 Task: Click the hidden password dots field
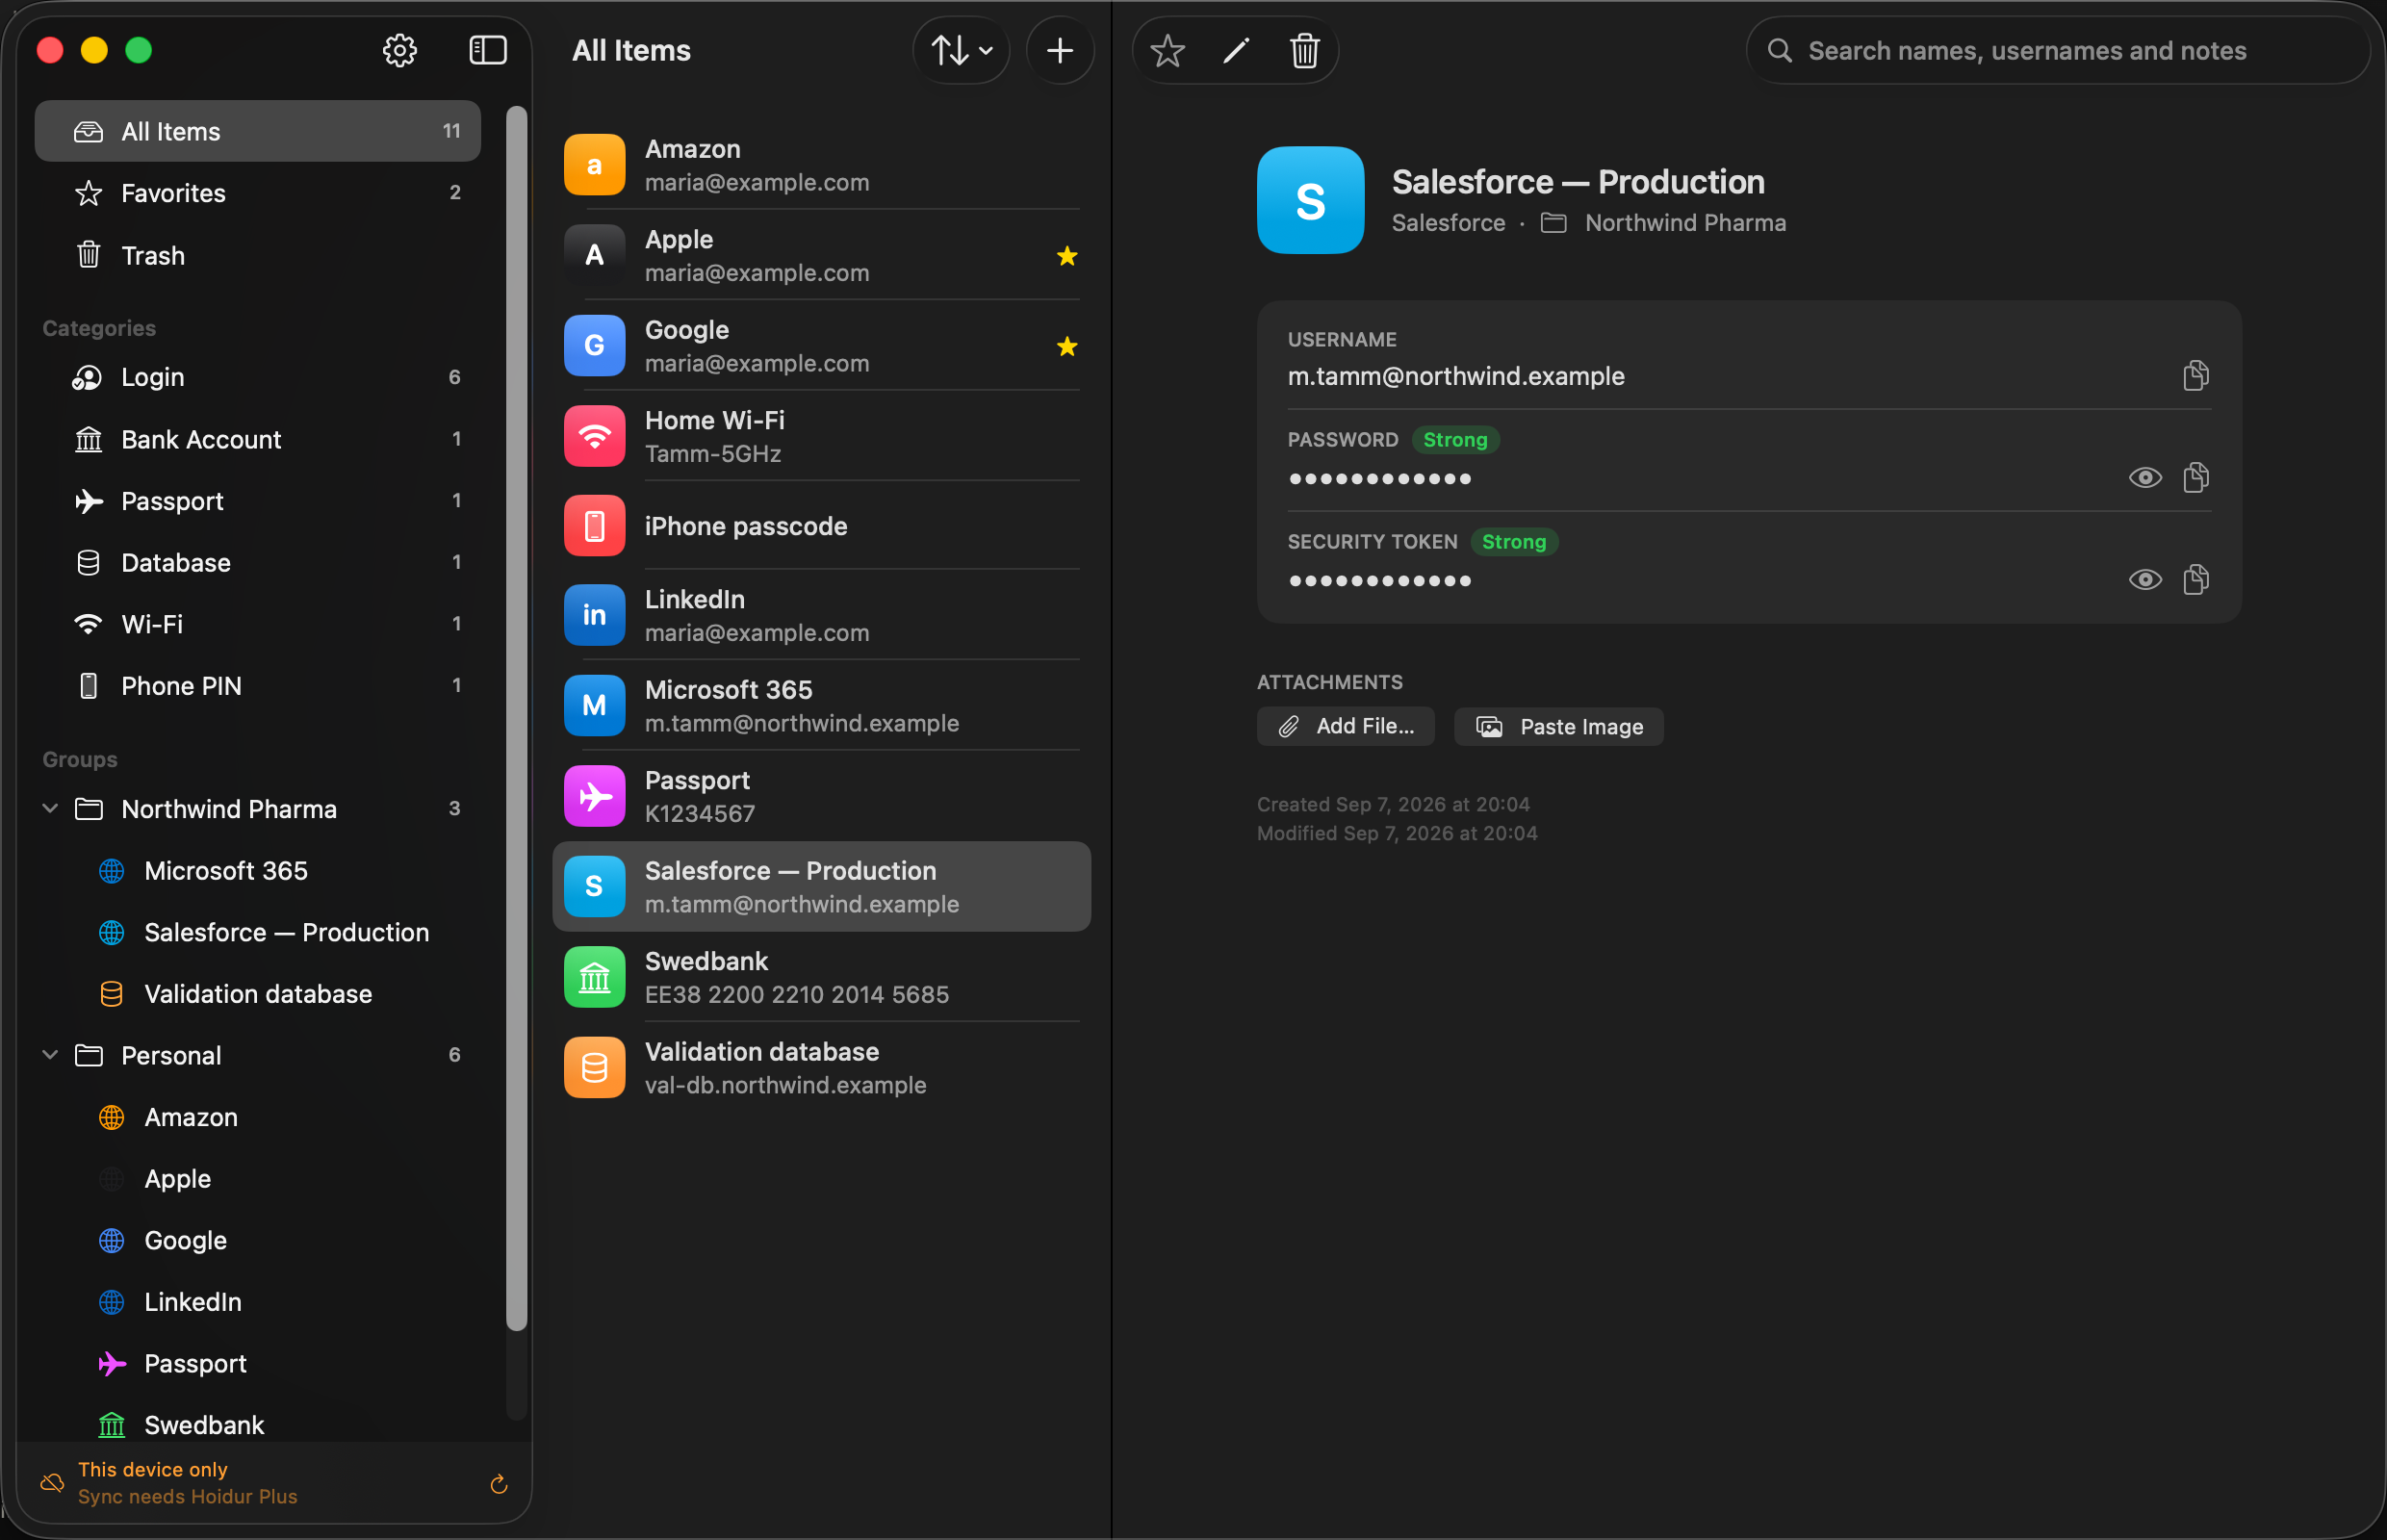point(1379,479)
